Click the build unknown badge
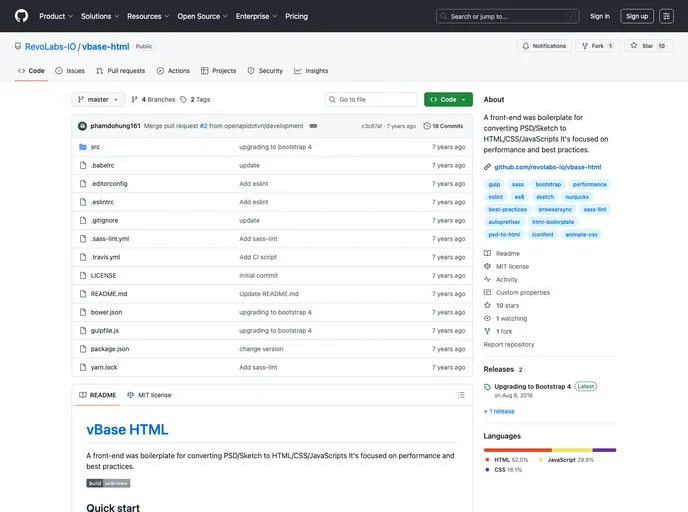The height and width of the screenshot is (512, 688). (108, 483)
